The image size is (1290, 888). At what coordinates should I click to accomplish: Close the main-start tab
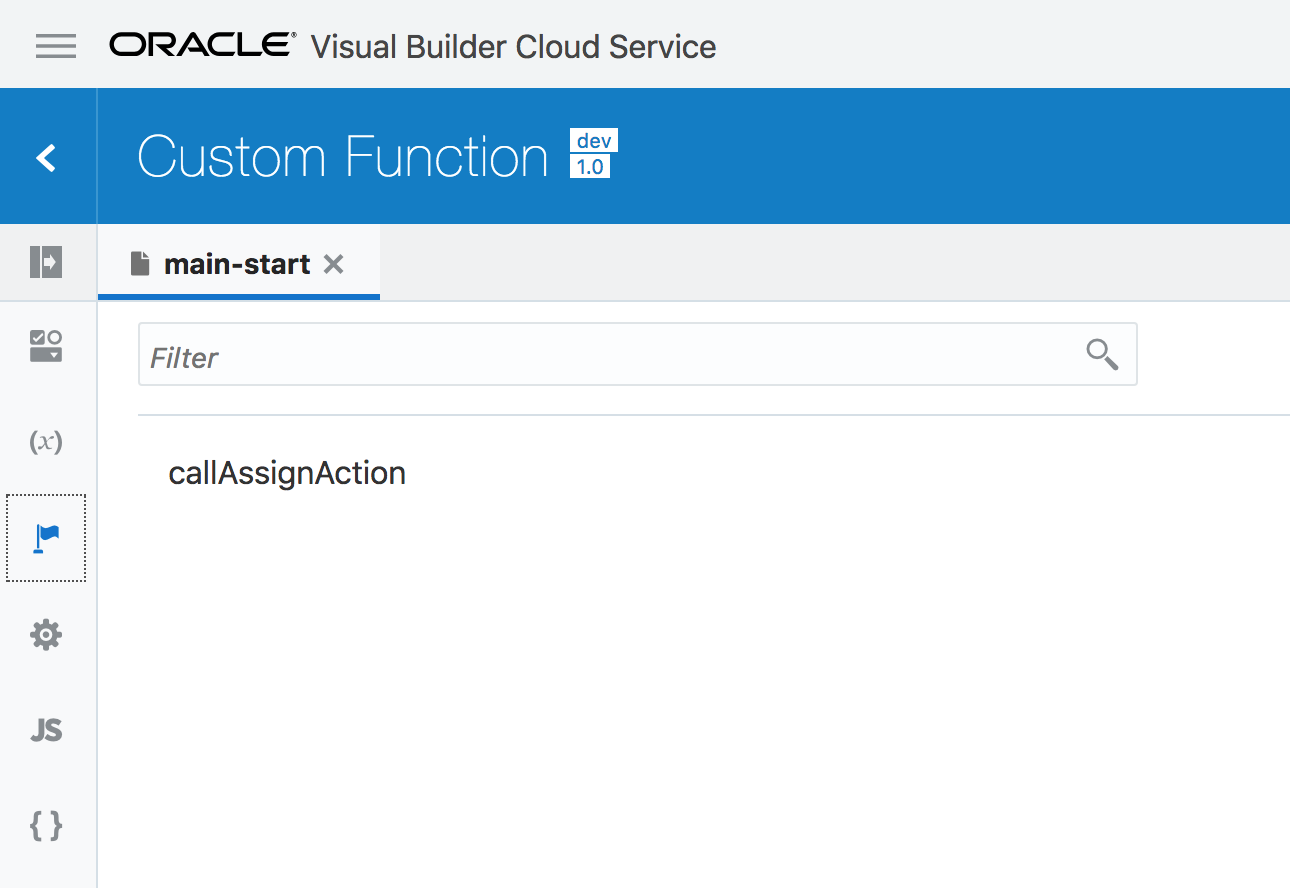pyautogui.click(x=333, y=263)
